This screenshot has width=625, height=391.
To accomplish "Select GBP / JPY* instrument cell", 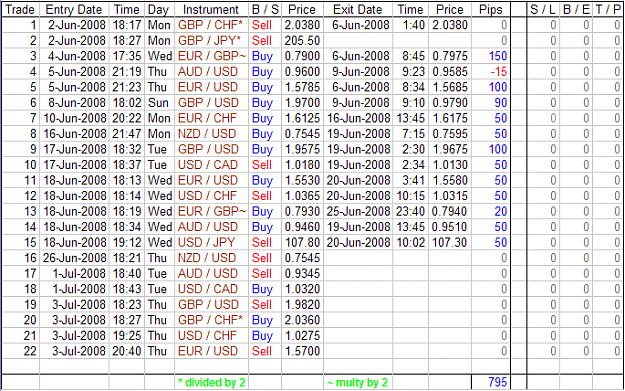I will click(209, 41).
